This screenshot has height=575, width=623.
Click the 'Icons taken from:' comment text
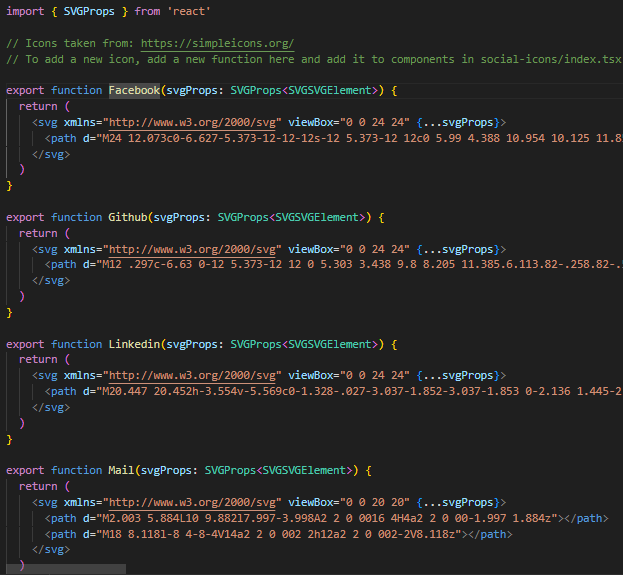(80, 43)
